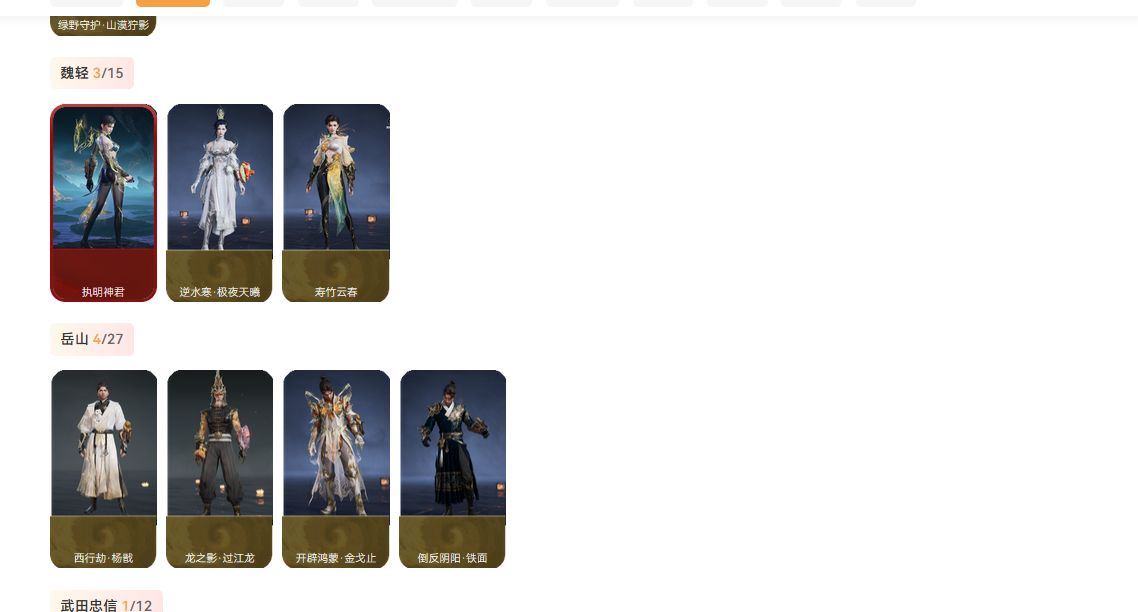Viewport: 1138px width, 612px height.
Task: Select 西行劫·杨戬 white robe skin
Action: [103, 469]
